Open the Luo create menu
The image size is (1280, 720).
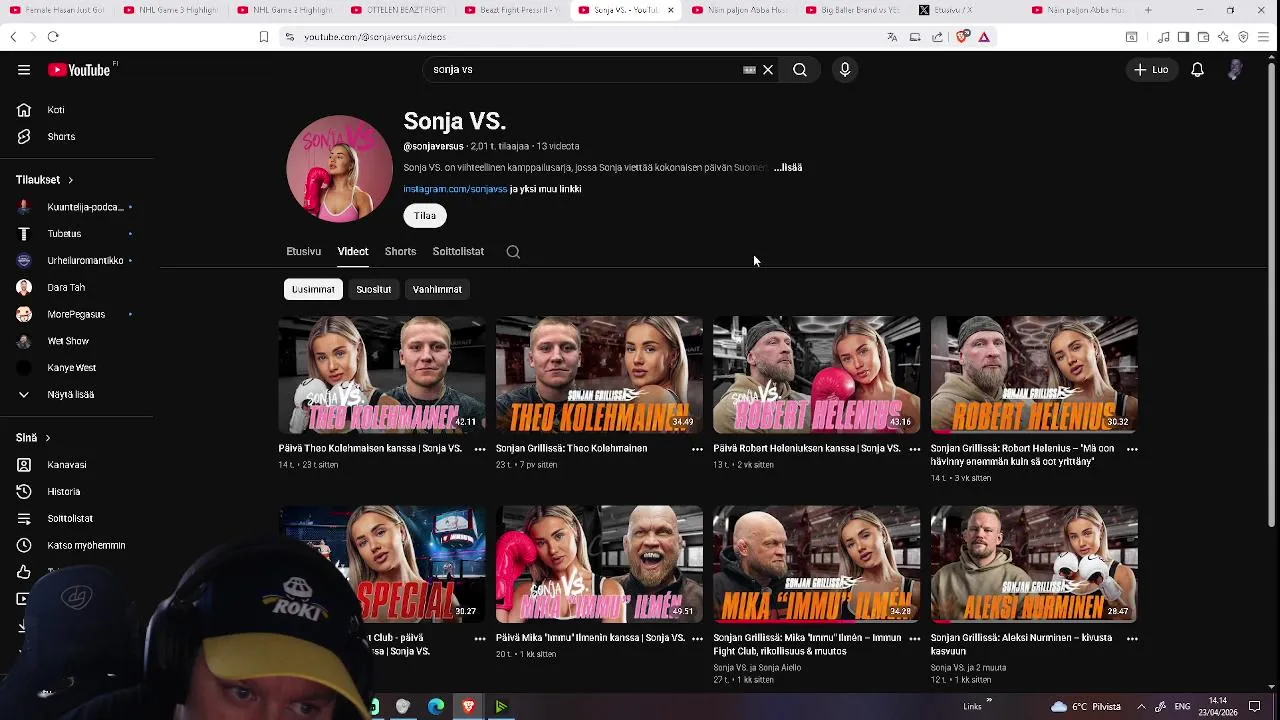click(x=1151, y=70)
